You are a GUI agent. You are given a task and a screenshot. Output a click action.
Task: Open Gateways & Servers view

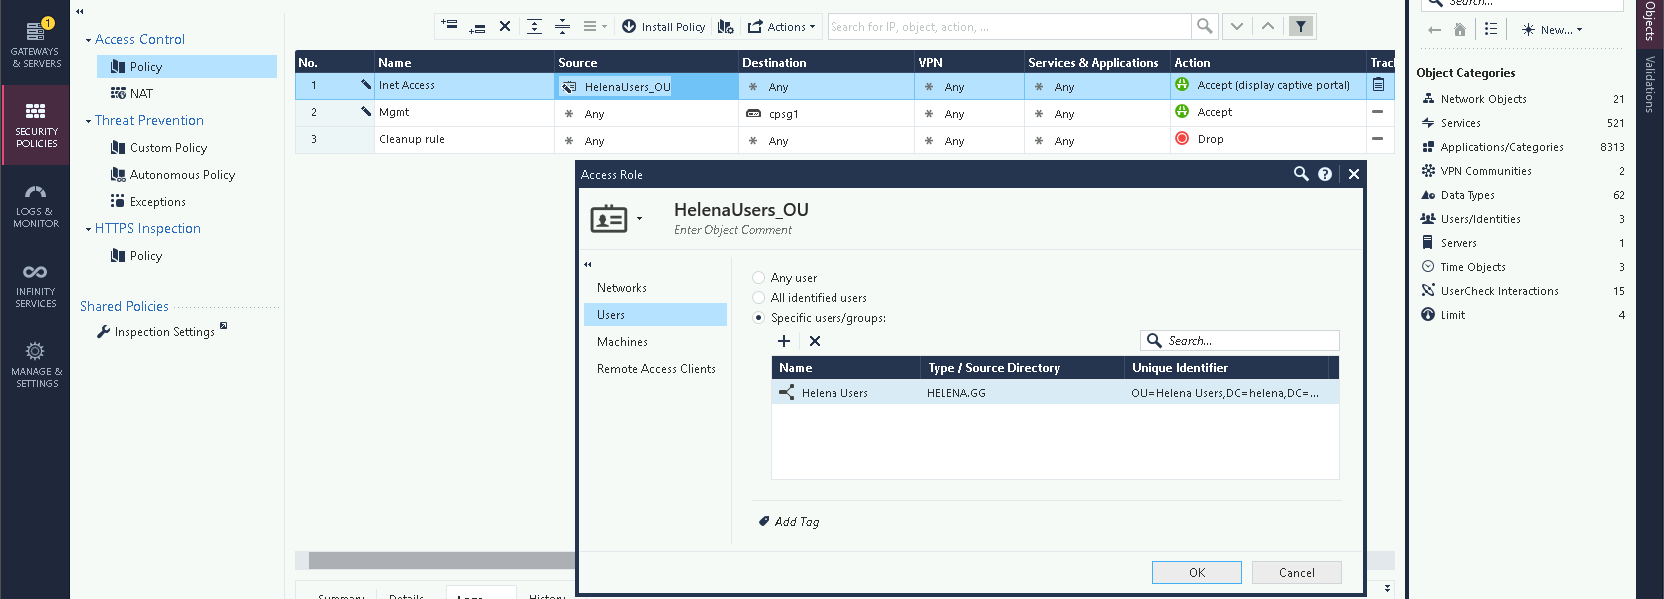[x=35, y=44]
